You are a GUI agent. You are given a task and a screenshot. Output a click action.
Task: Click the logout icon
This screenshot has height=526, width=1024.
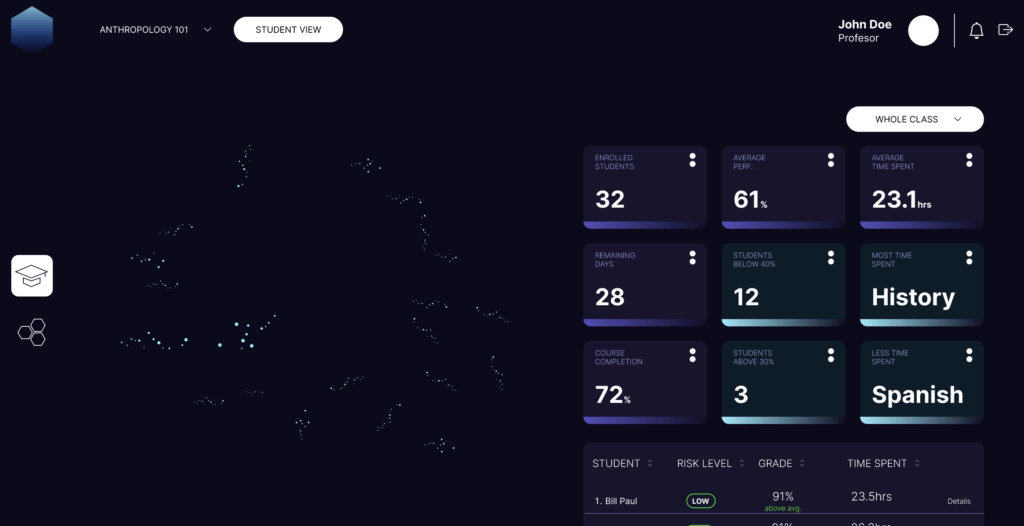(1005, 31)
